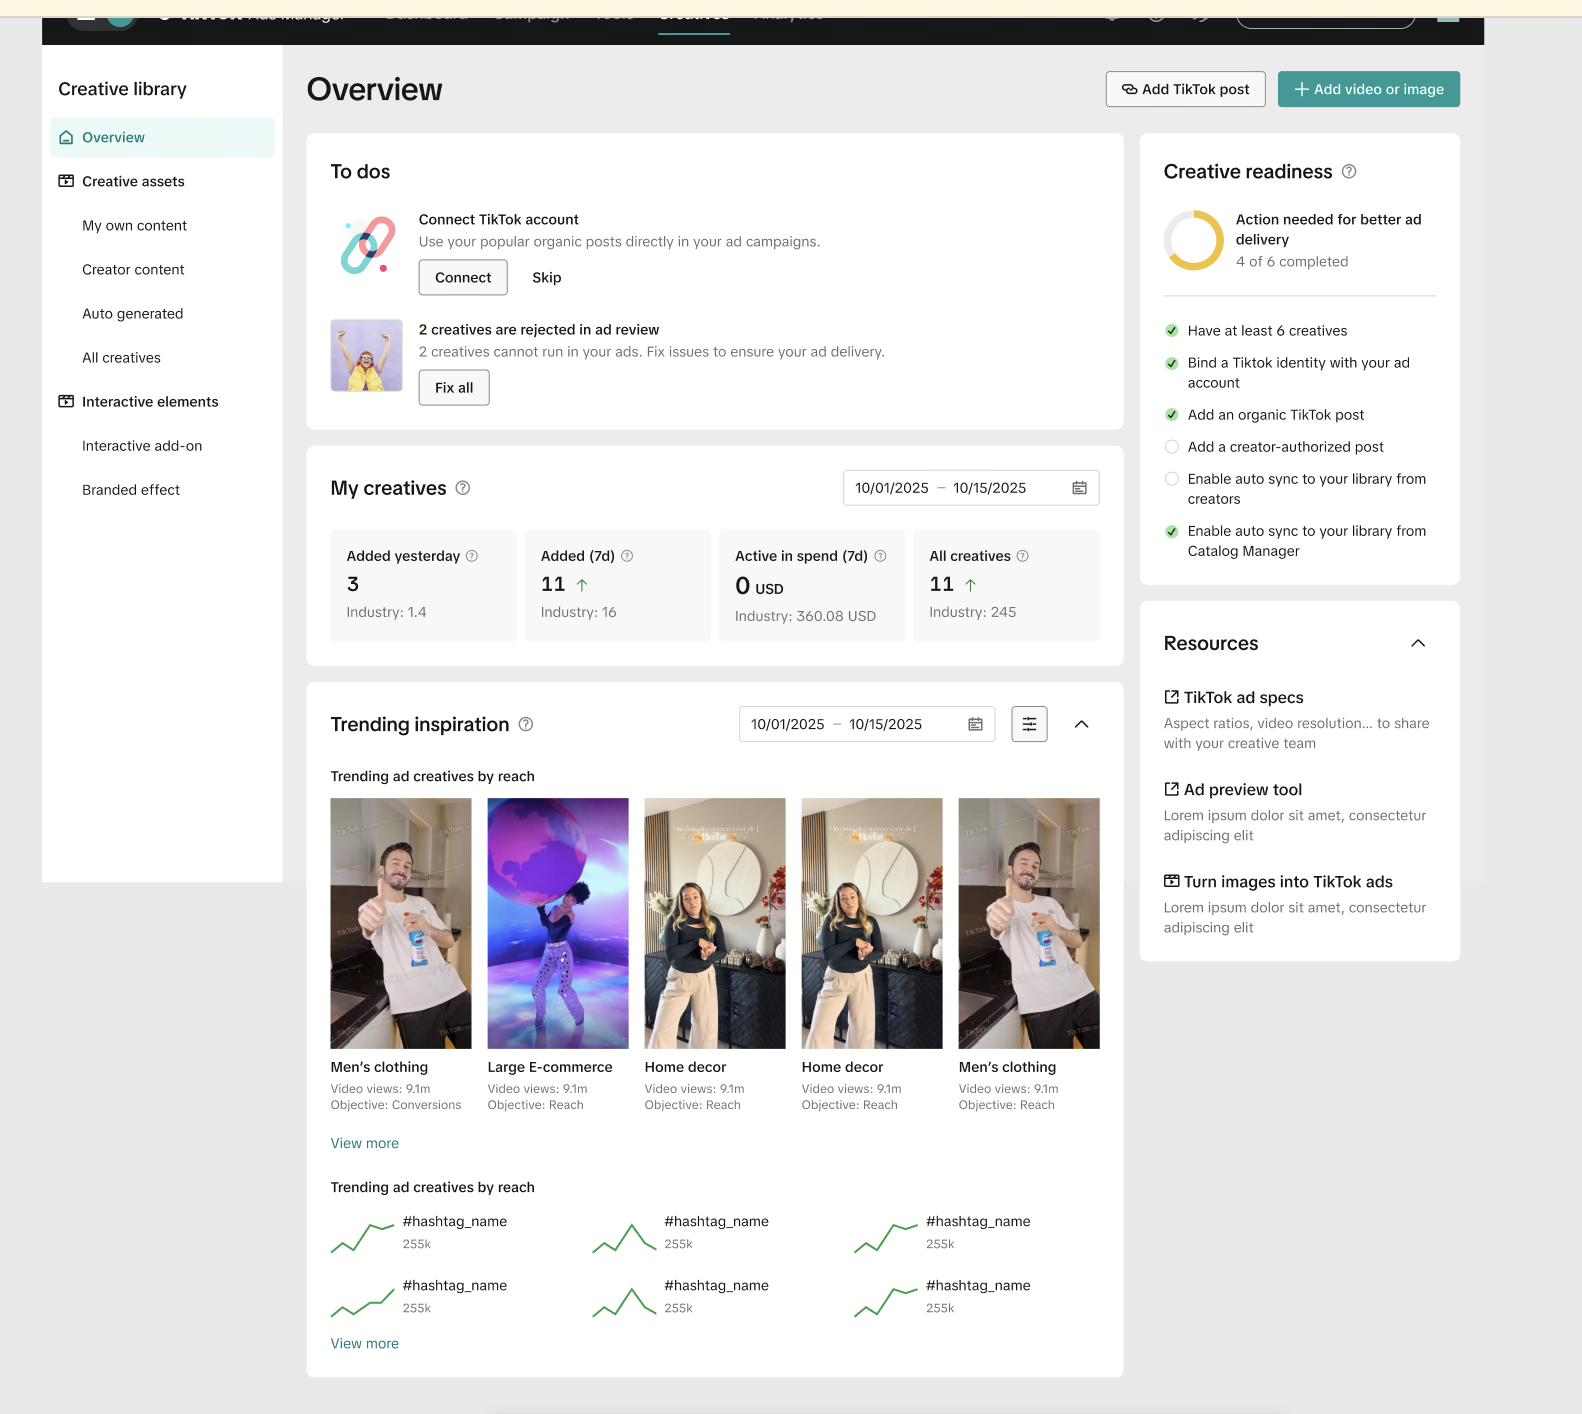Collapse the Resources panel

click(1417, 643)
